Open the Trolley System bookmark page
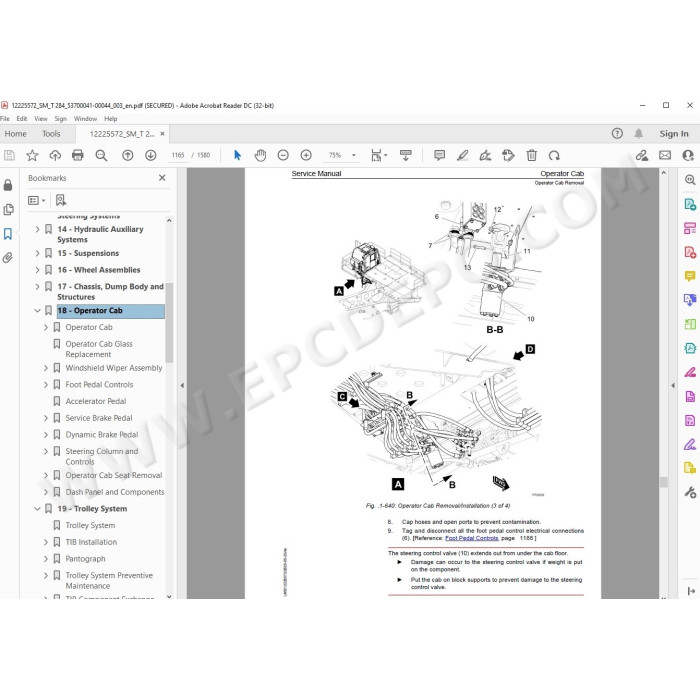This screenshot has height=700, width=700. click(x=90, y=525)
